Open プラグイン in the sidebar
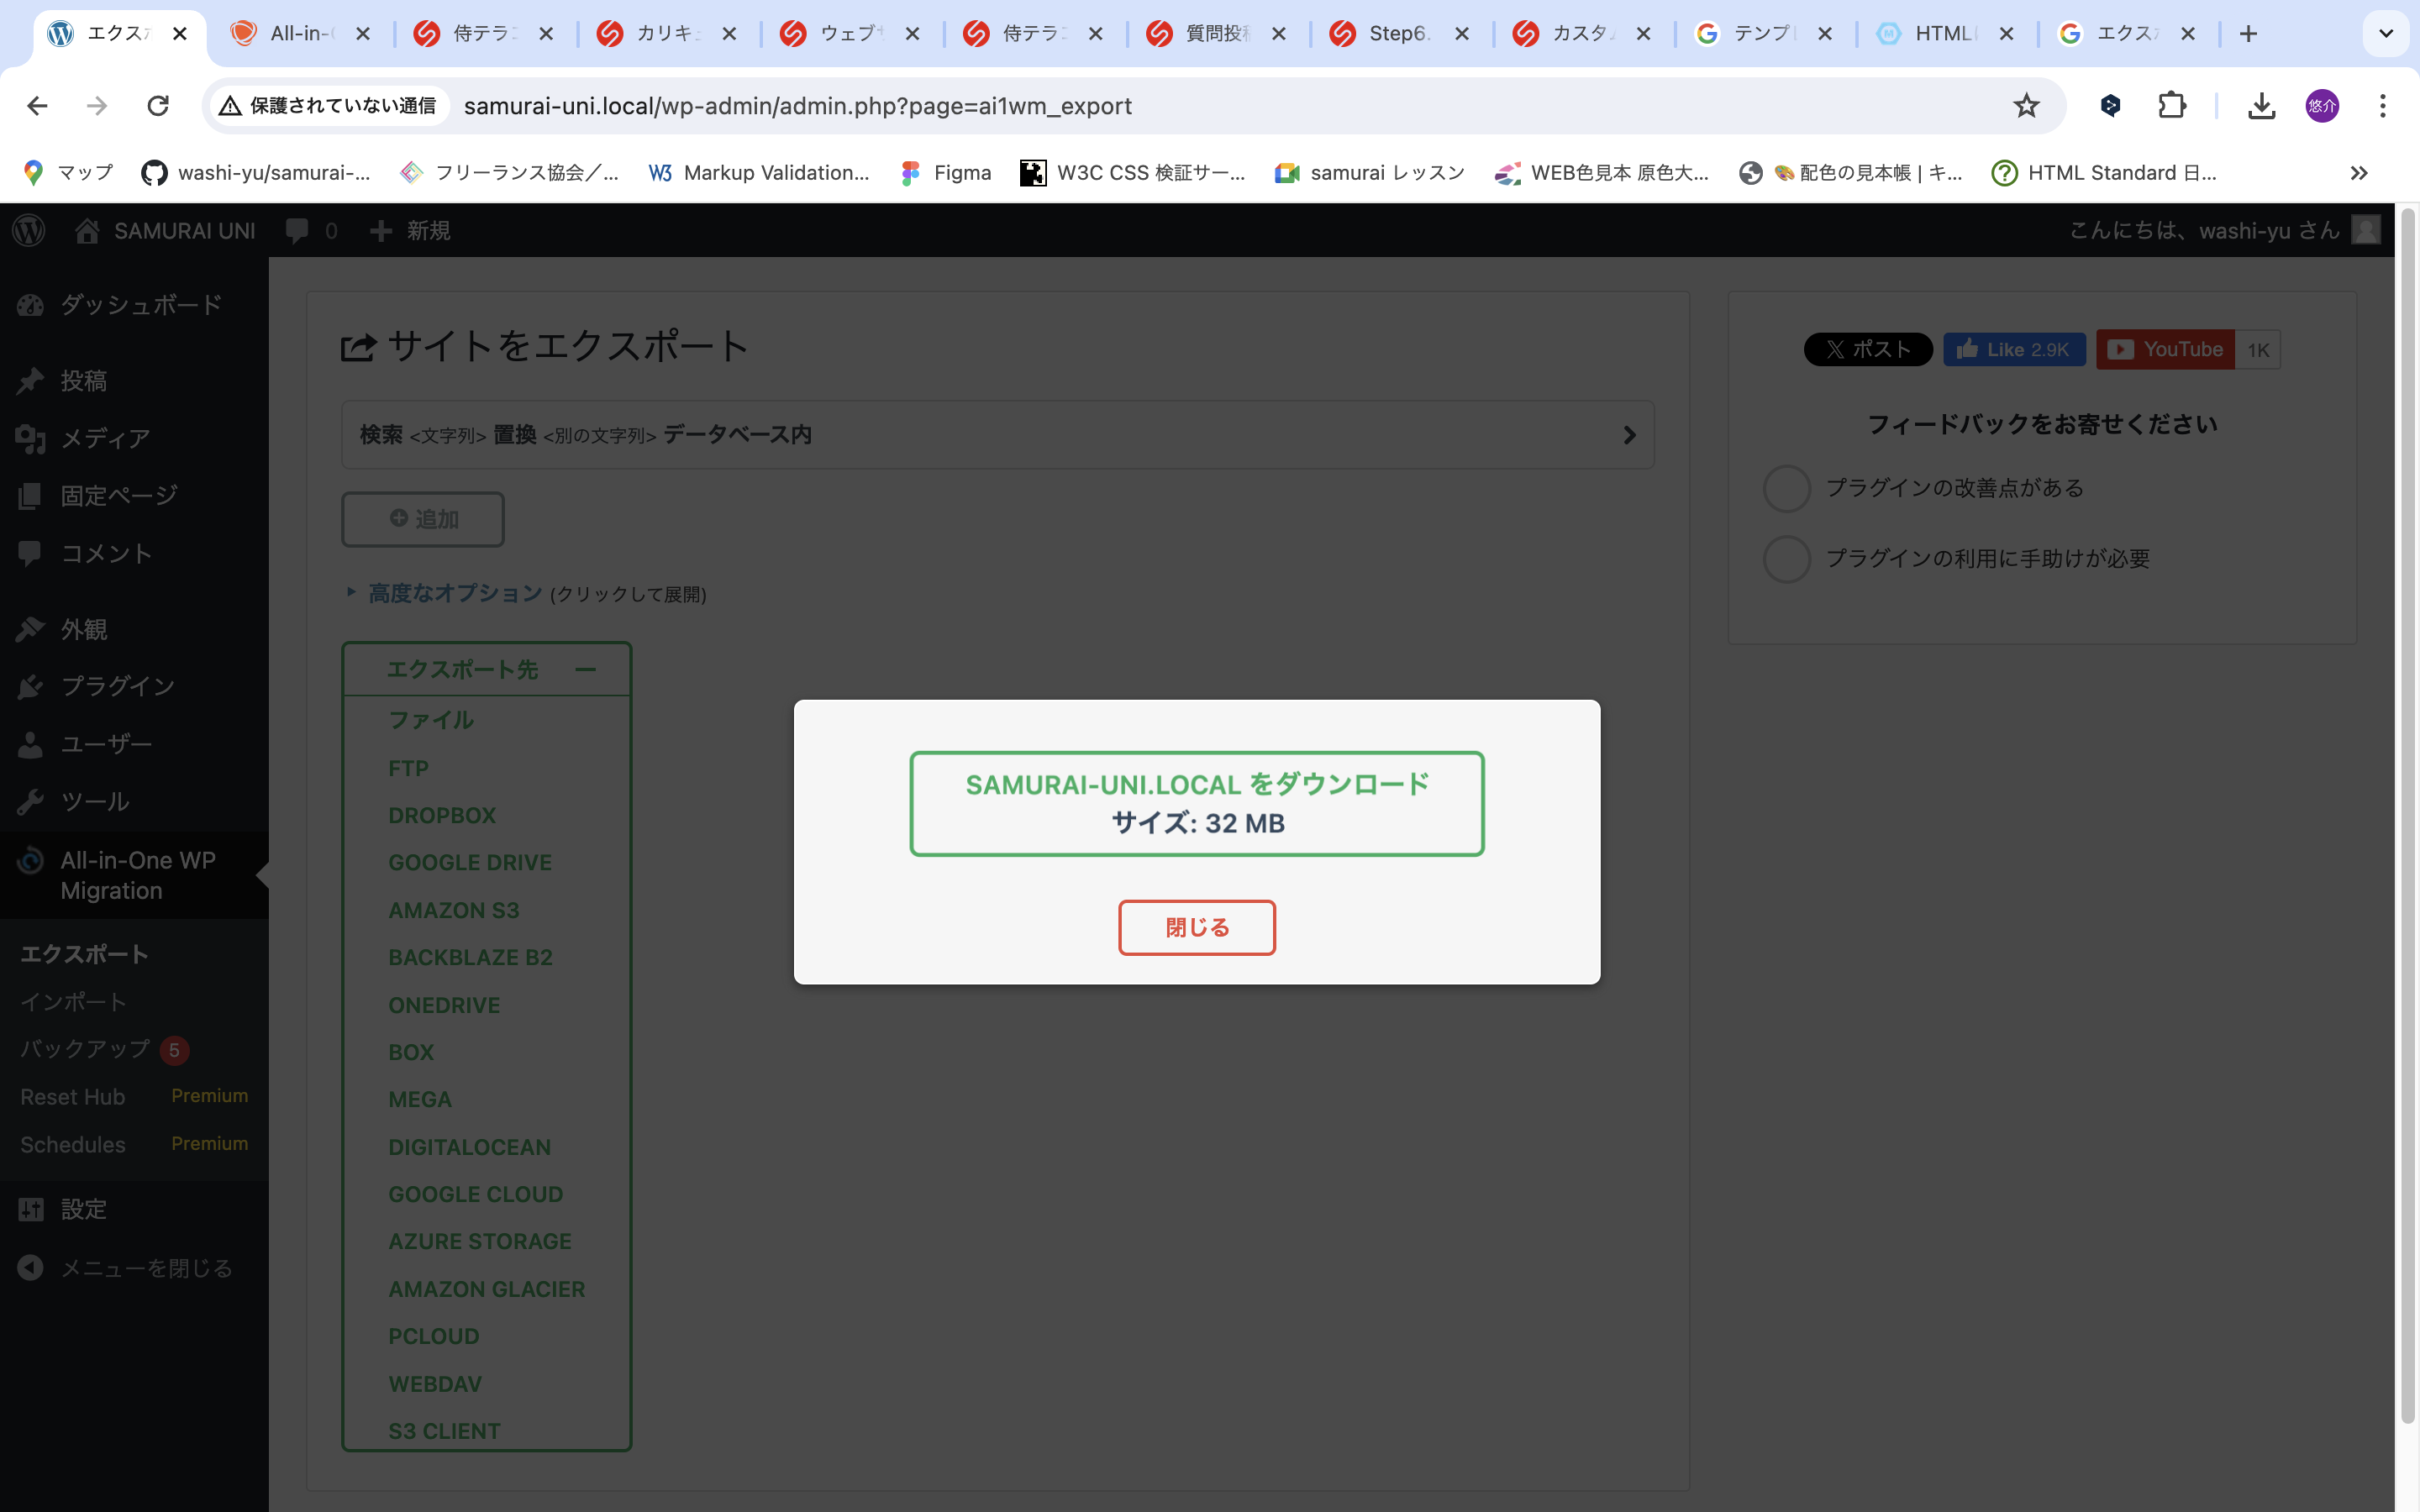 tap(134, 686)
